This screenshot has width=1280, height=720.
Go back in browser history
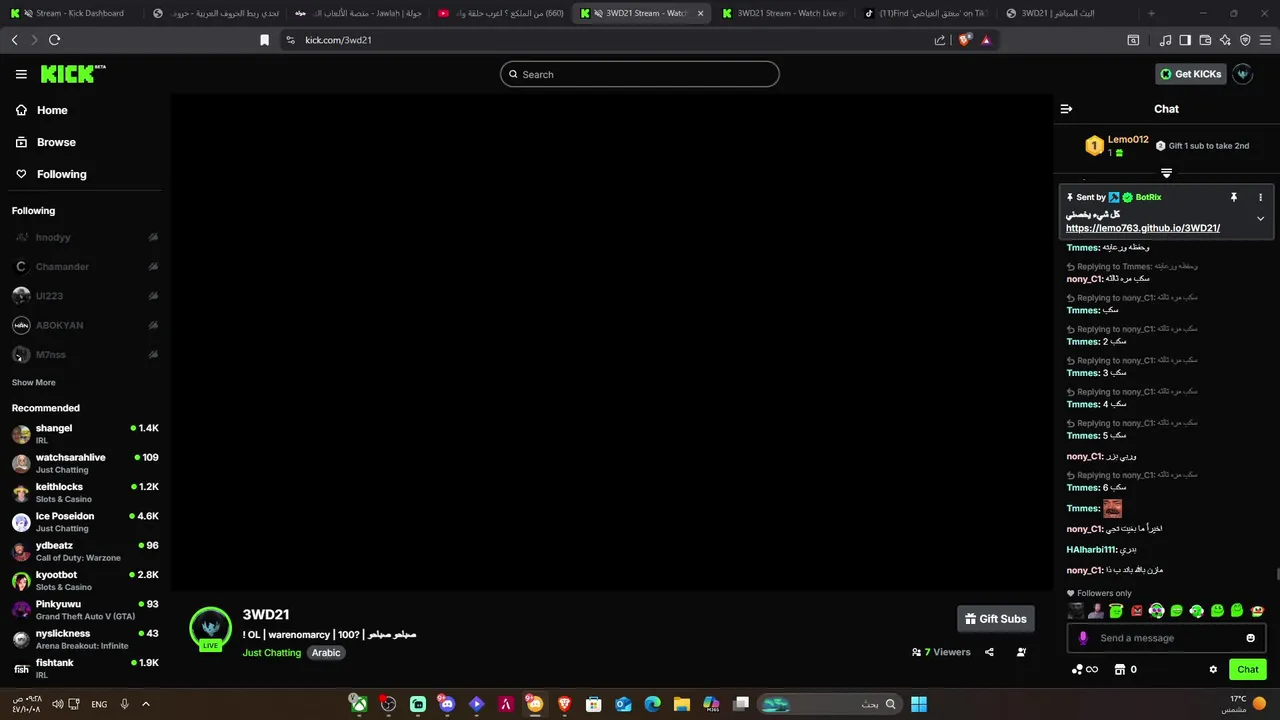(14, 40)
